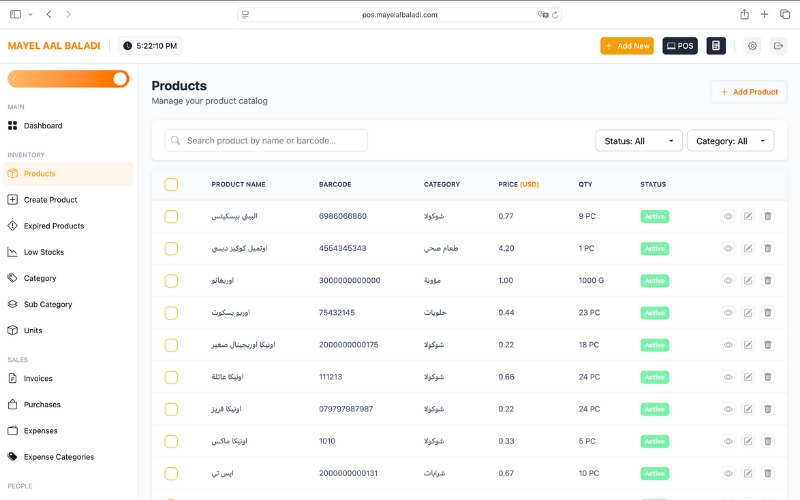
Task: Select the row checkbox for barcode 1010
Action: 171,441
